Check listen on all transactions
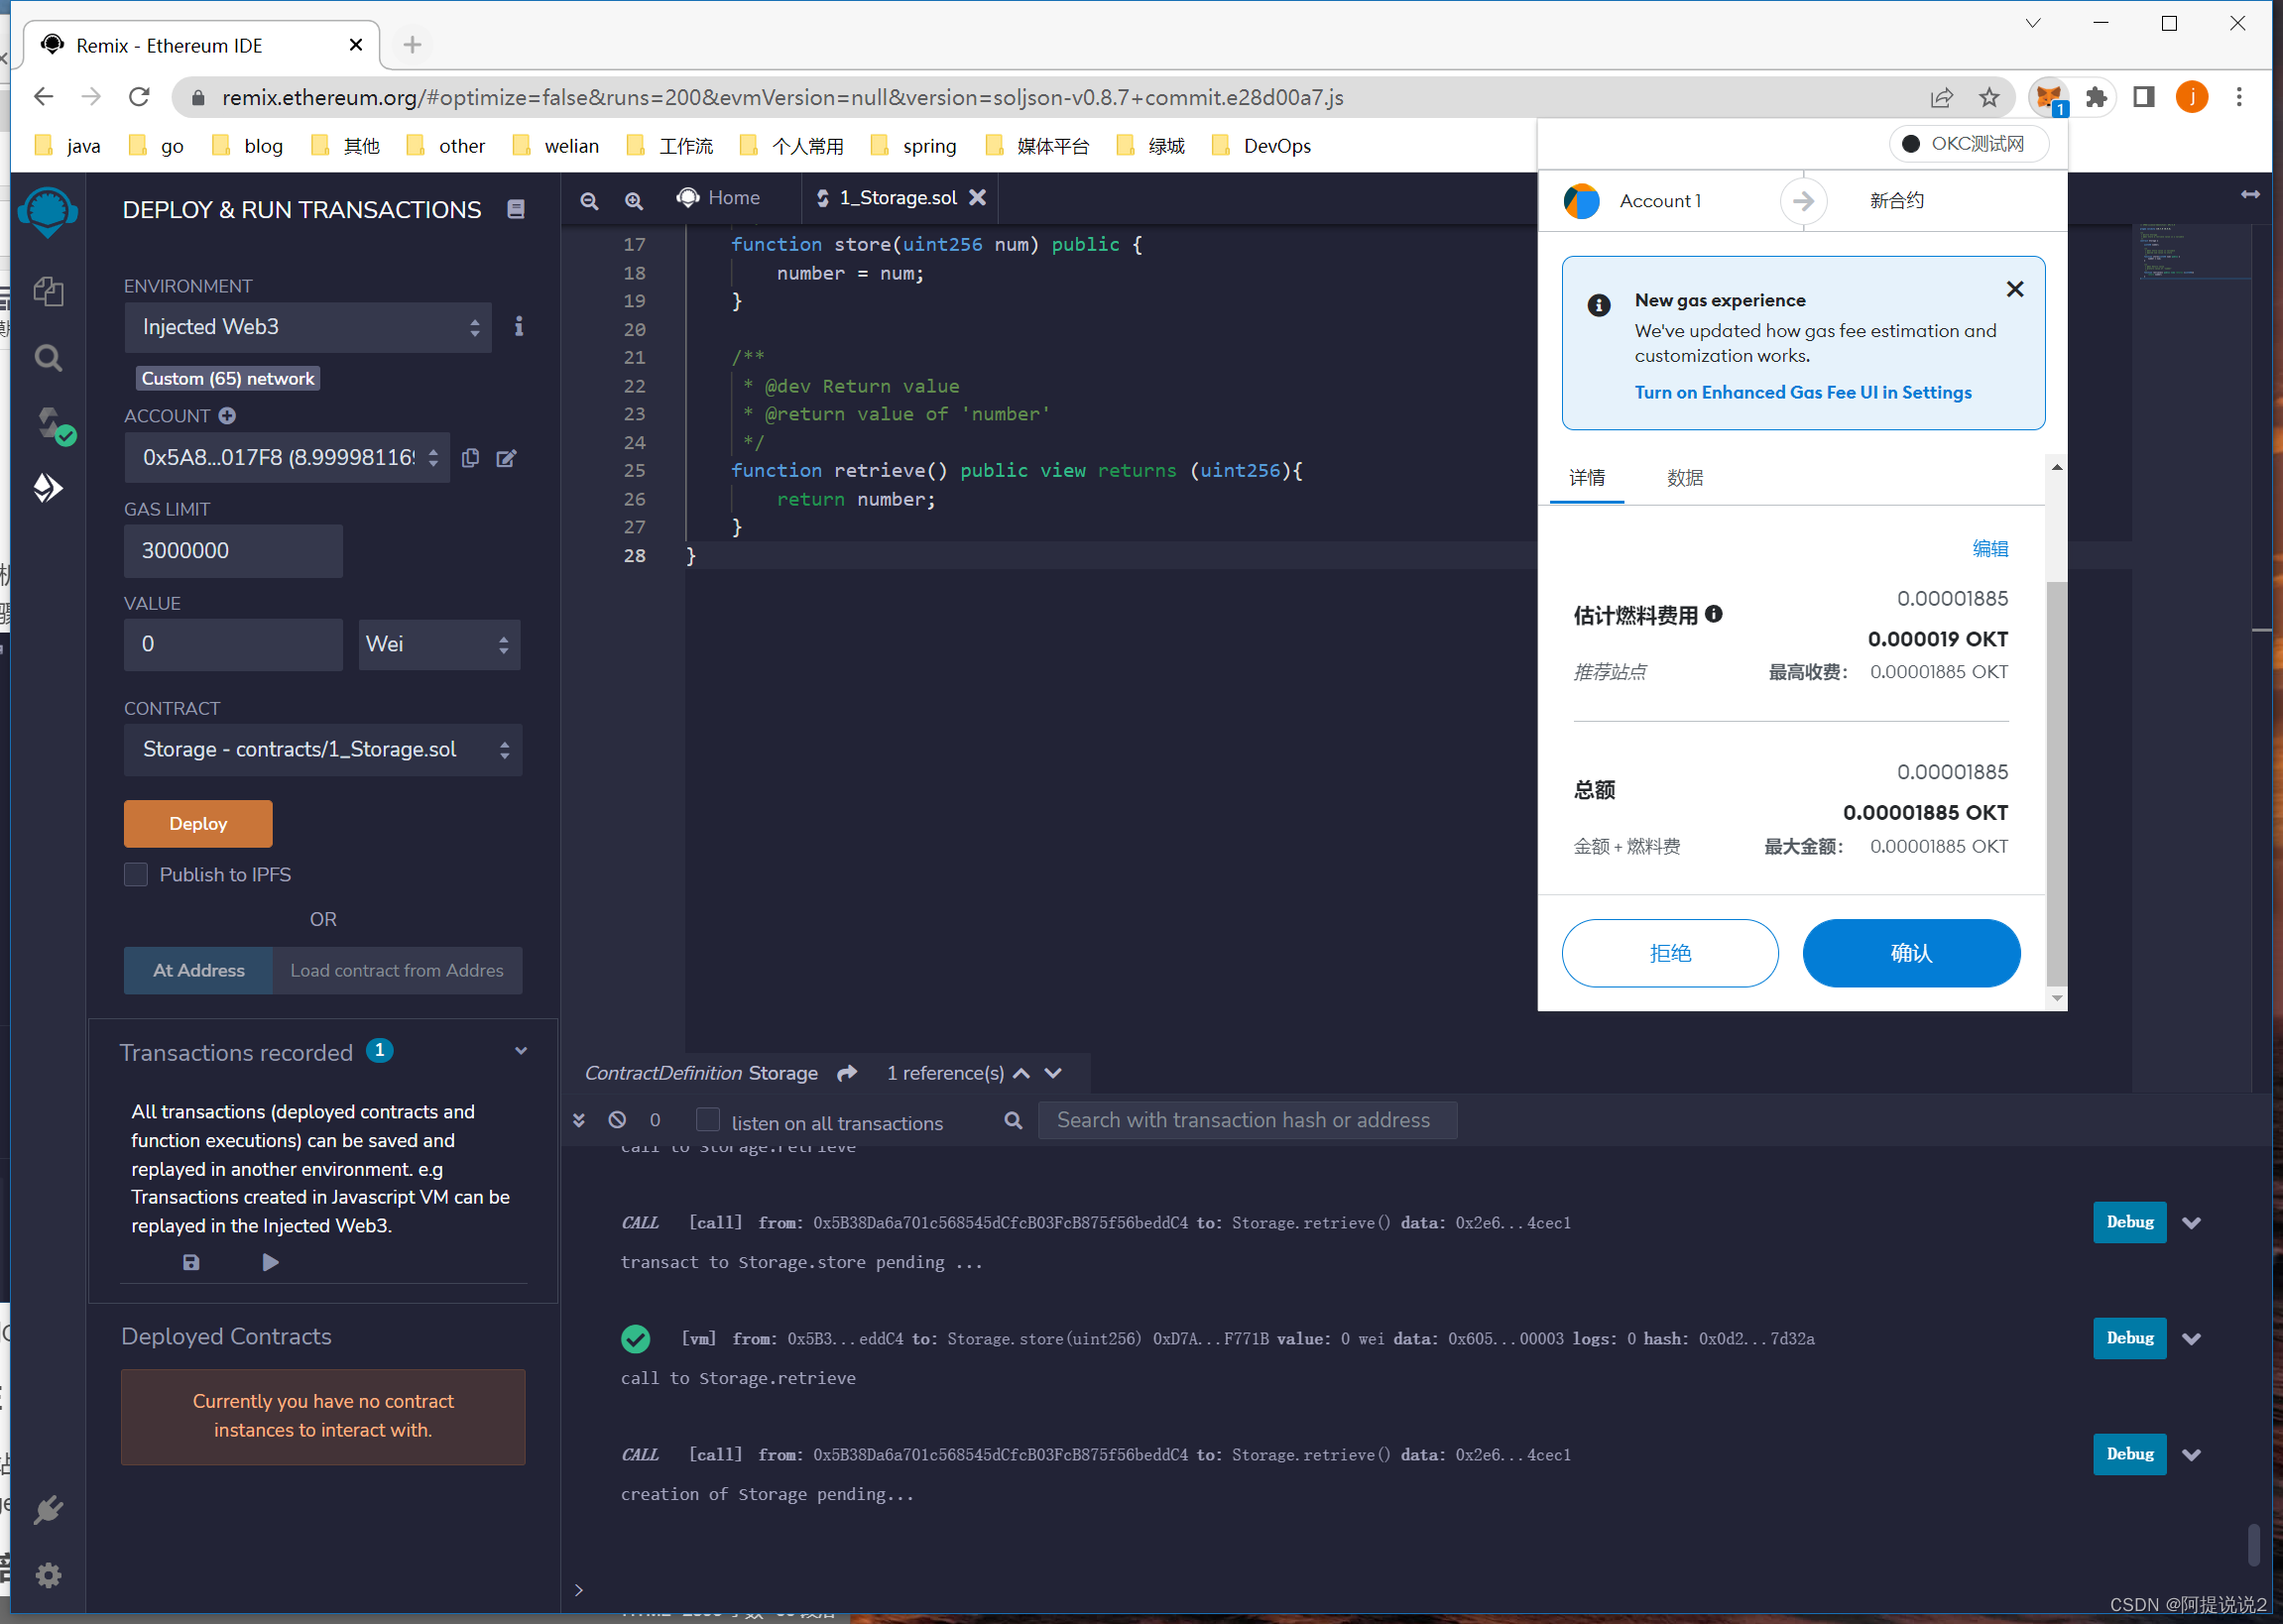Image resolution: width=2283 pixels, height=1624 pixels. 708,1120
